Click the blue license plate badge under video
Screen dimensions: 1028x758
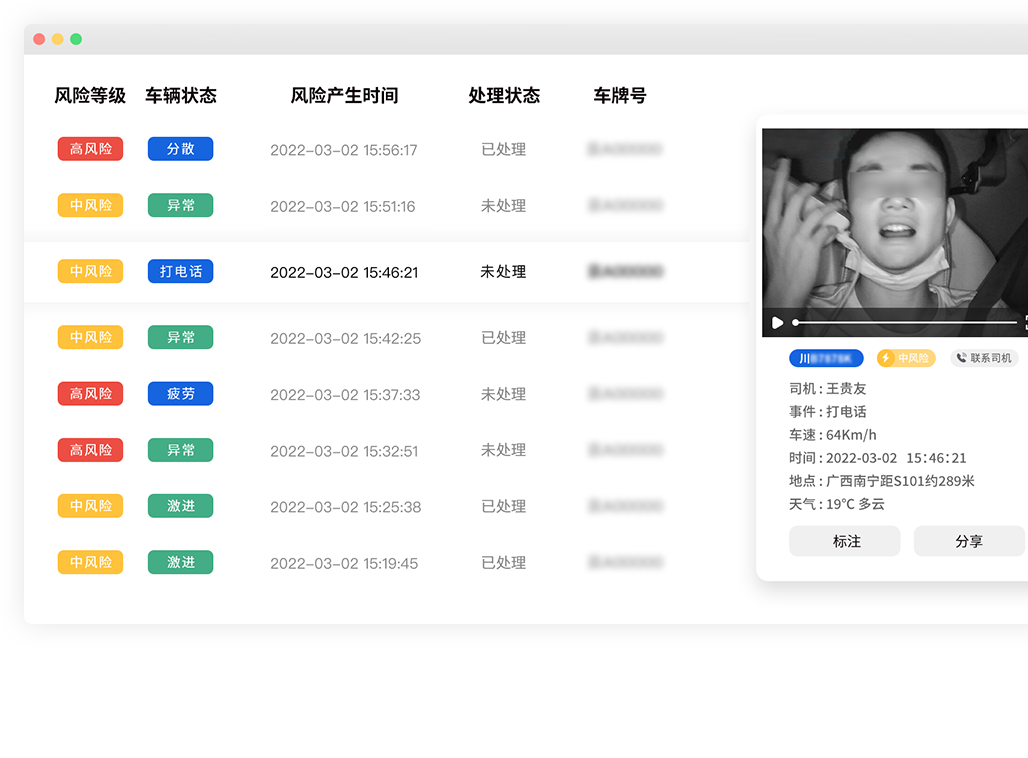[825, 358]
